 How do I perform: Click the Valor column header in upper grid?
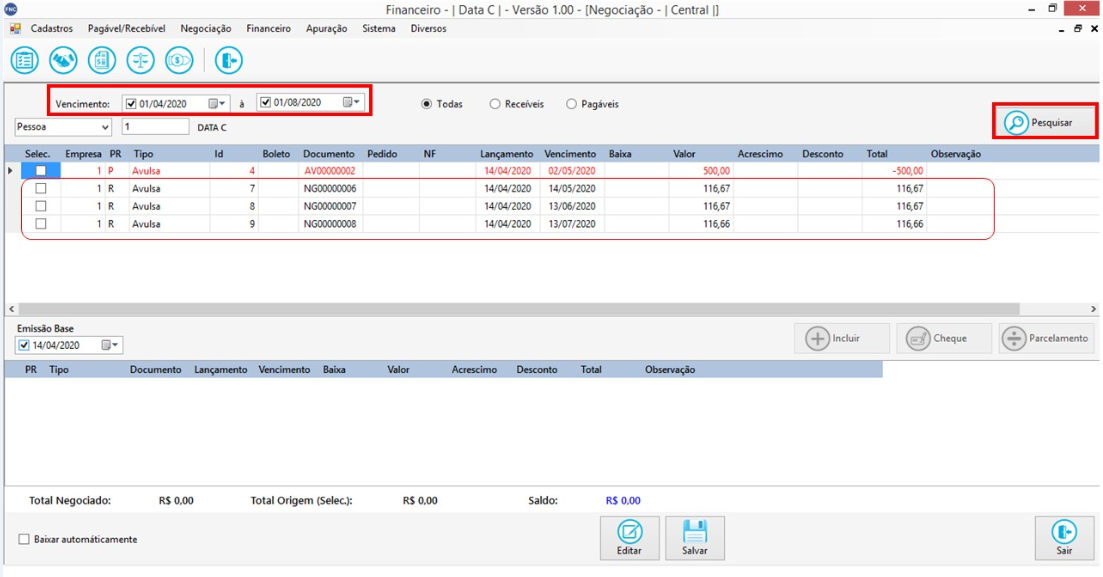(684, 154)
